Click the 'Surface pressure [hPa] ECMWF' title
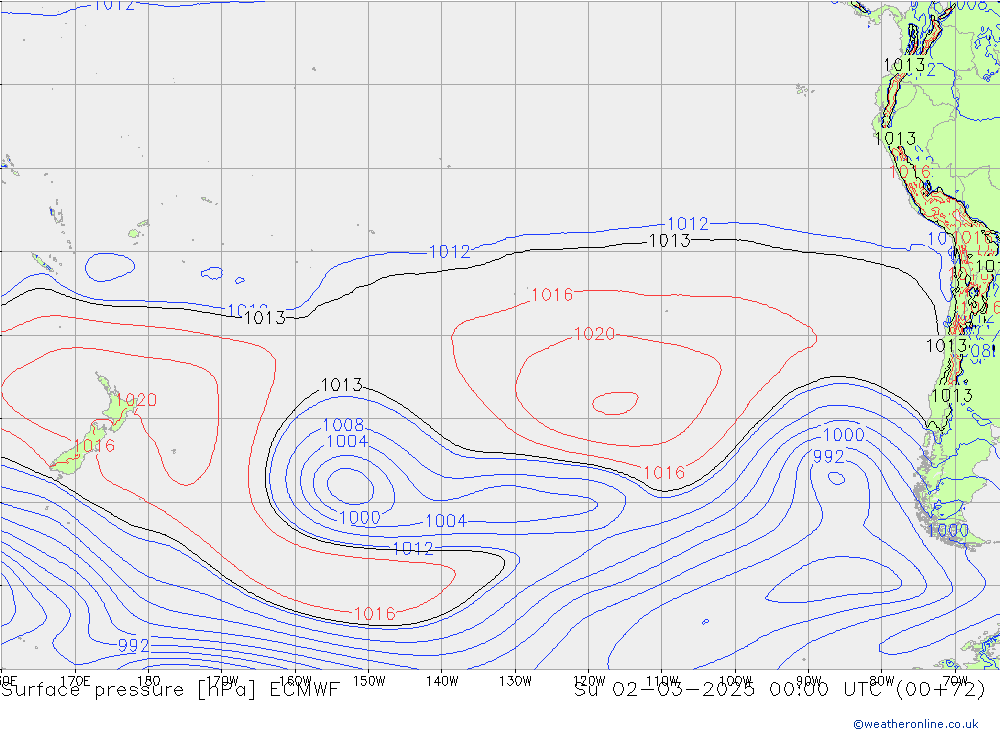The image size is (1000, 733). [x=170, y=690]
